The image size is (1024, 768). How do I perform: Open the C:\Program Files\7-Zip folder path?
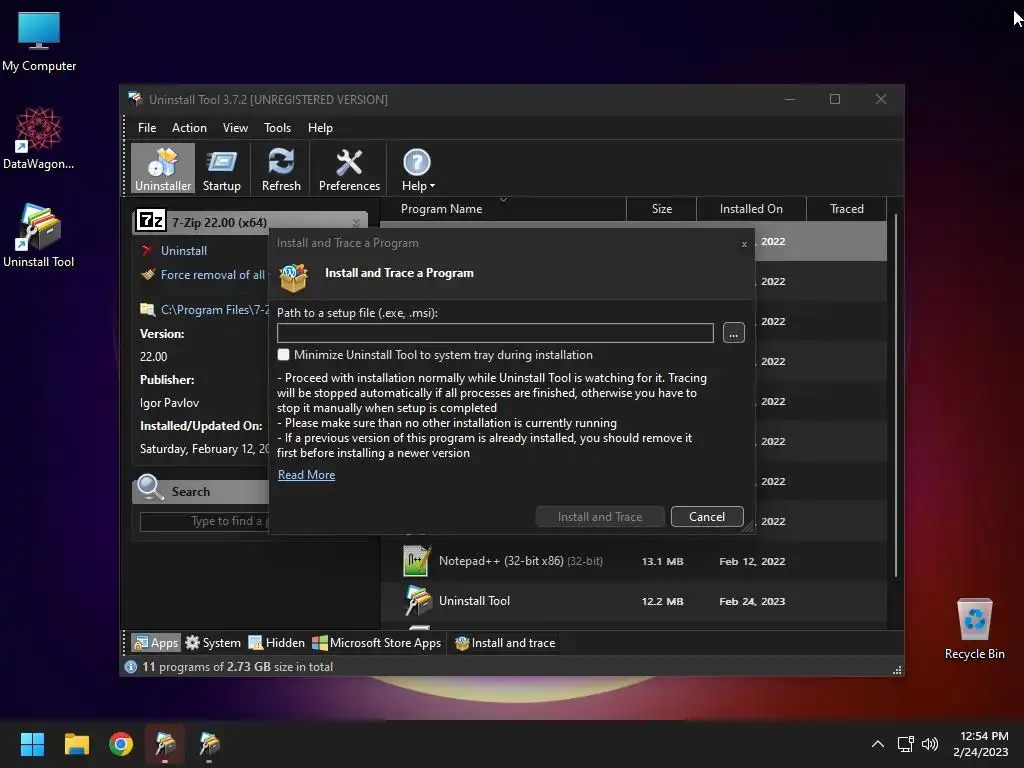[x=214, y=310]
